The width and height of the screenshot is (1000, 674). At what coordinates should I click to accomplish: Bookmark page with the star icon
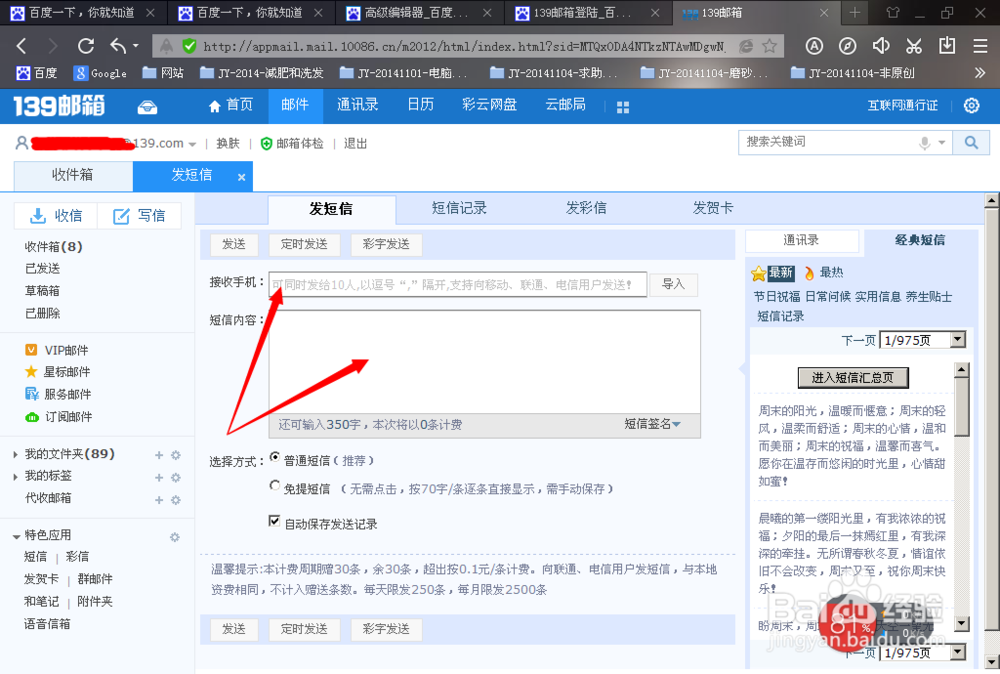pyautogui.click(x=770, y=46)
